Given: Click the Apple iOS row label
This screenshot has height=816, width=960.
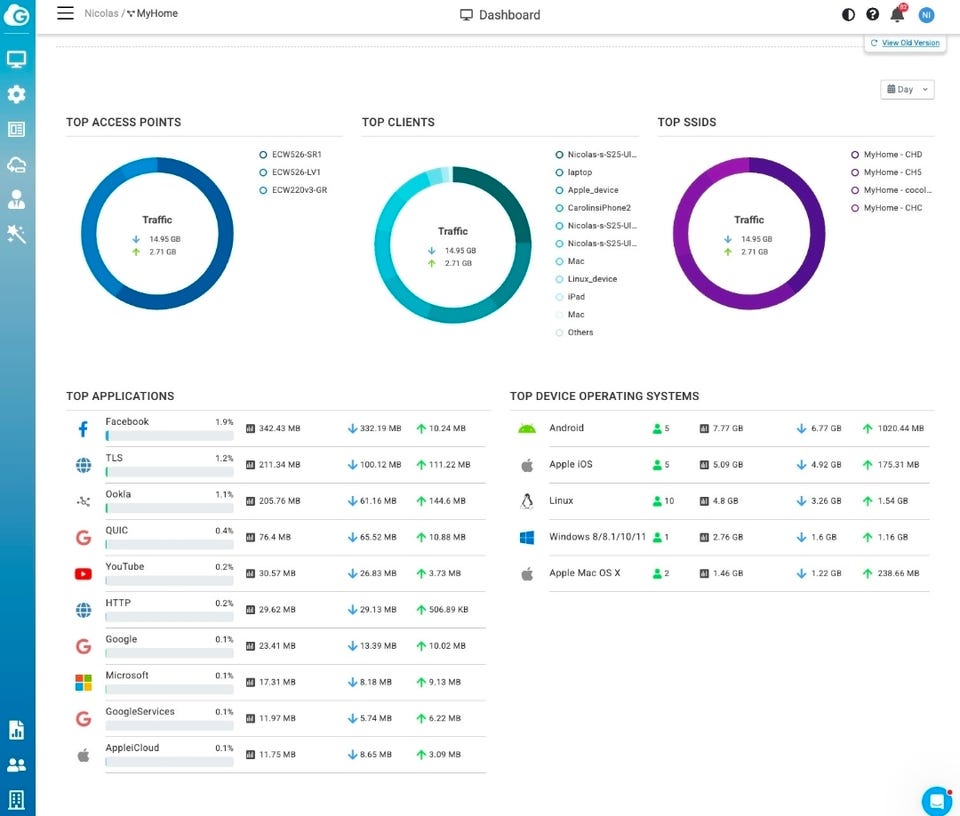Looking at the screenshot, I should (571, 464).
